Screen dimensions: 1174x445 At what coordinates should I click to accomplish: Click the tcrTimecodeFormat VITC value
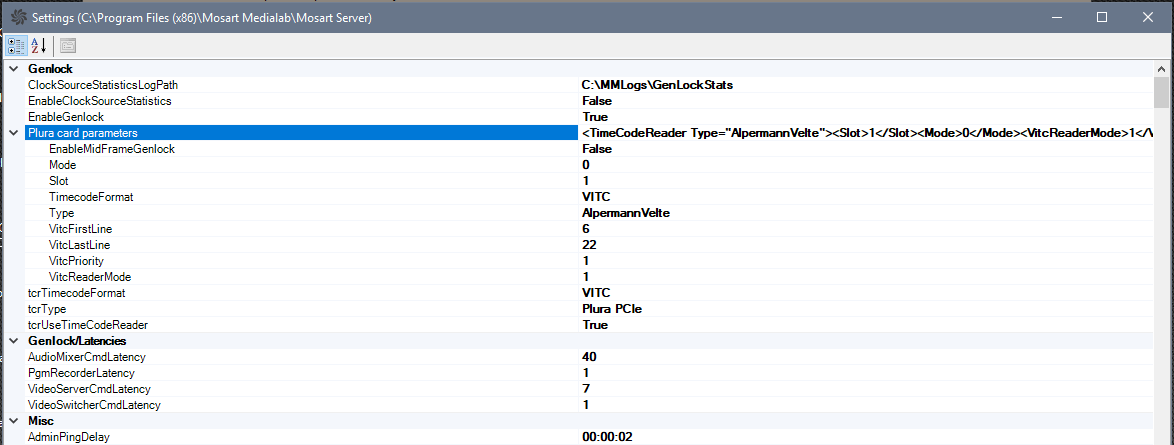pos(596,293)
